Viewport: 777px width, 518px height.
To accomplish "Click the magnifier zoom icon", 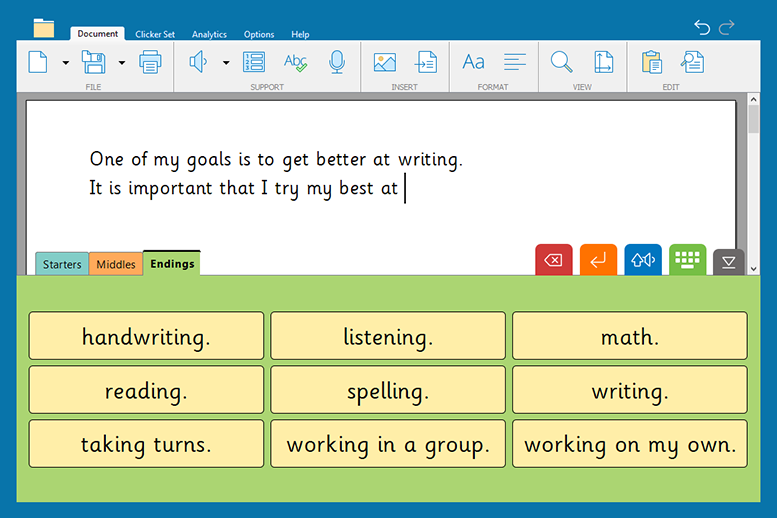I will pyautogui.click(x=562, y=63).
